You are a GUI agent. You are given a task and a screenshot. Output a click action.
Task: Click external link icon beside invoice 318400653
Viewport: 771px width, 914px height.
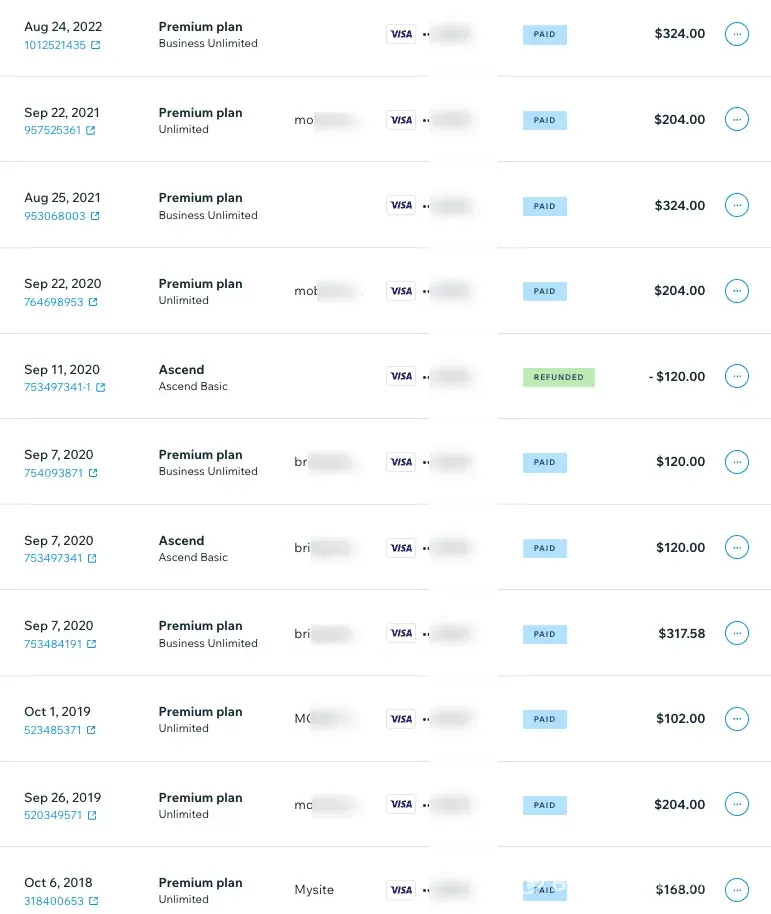[93, 901]
